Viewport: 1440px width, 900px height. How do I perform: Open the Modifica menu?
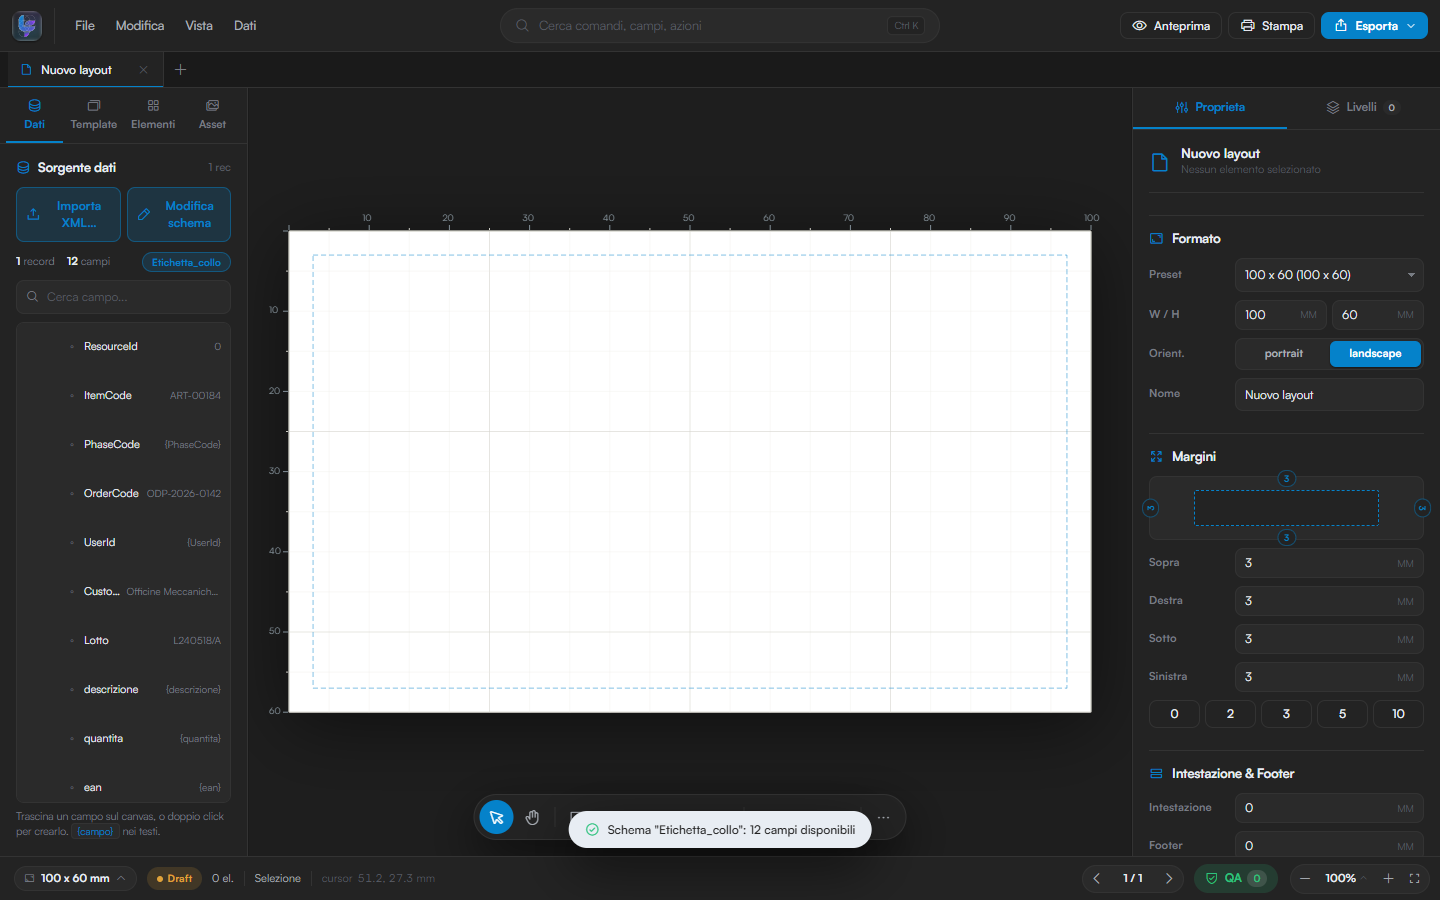tap(140, 26)
